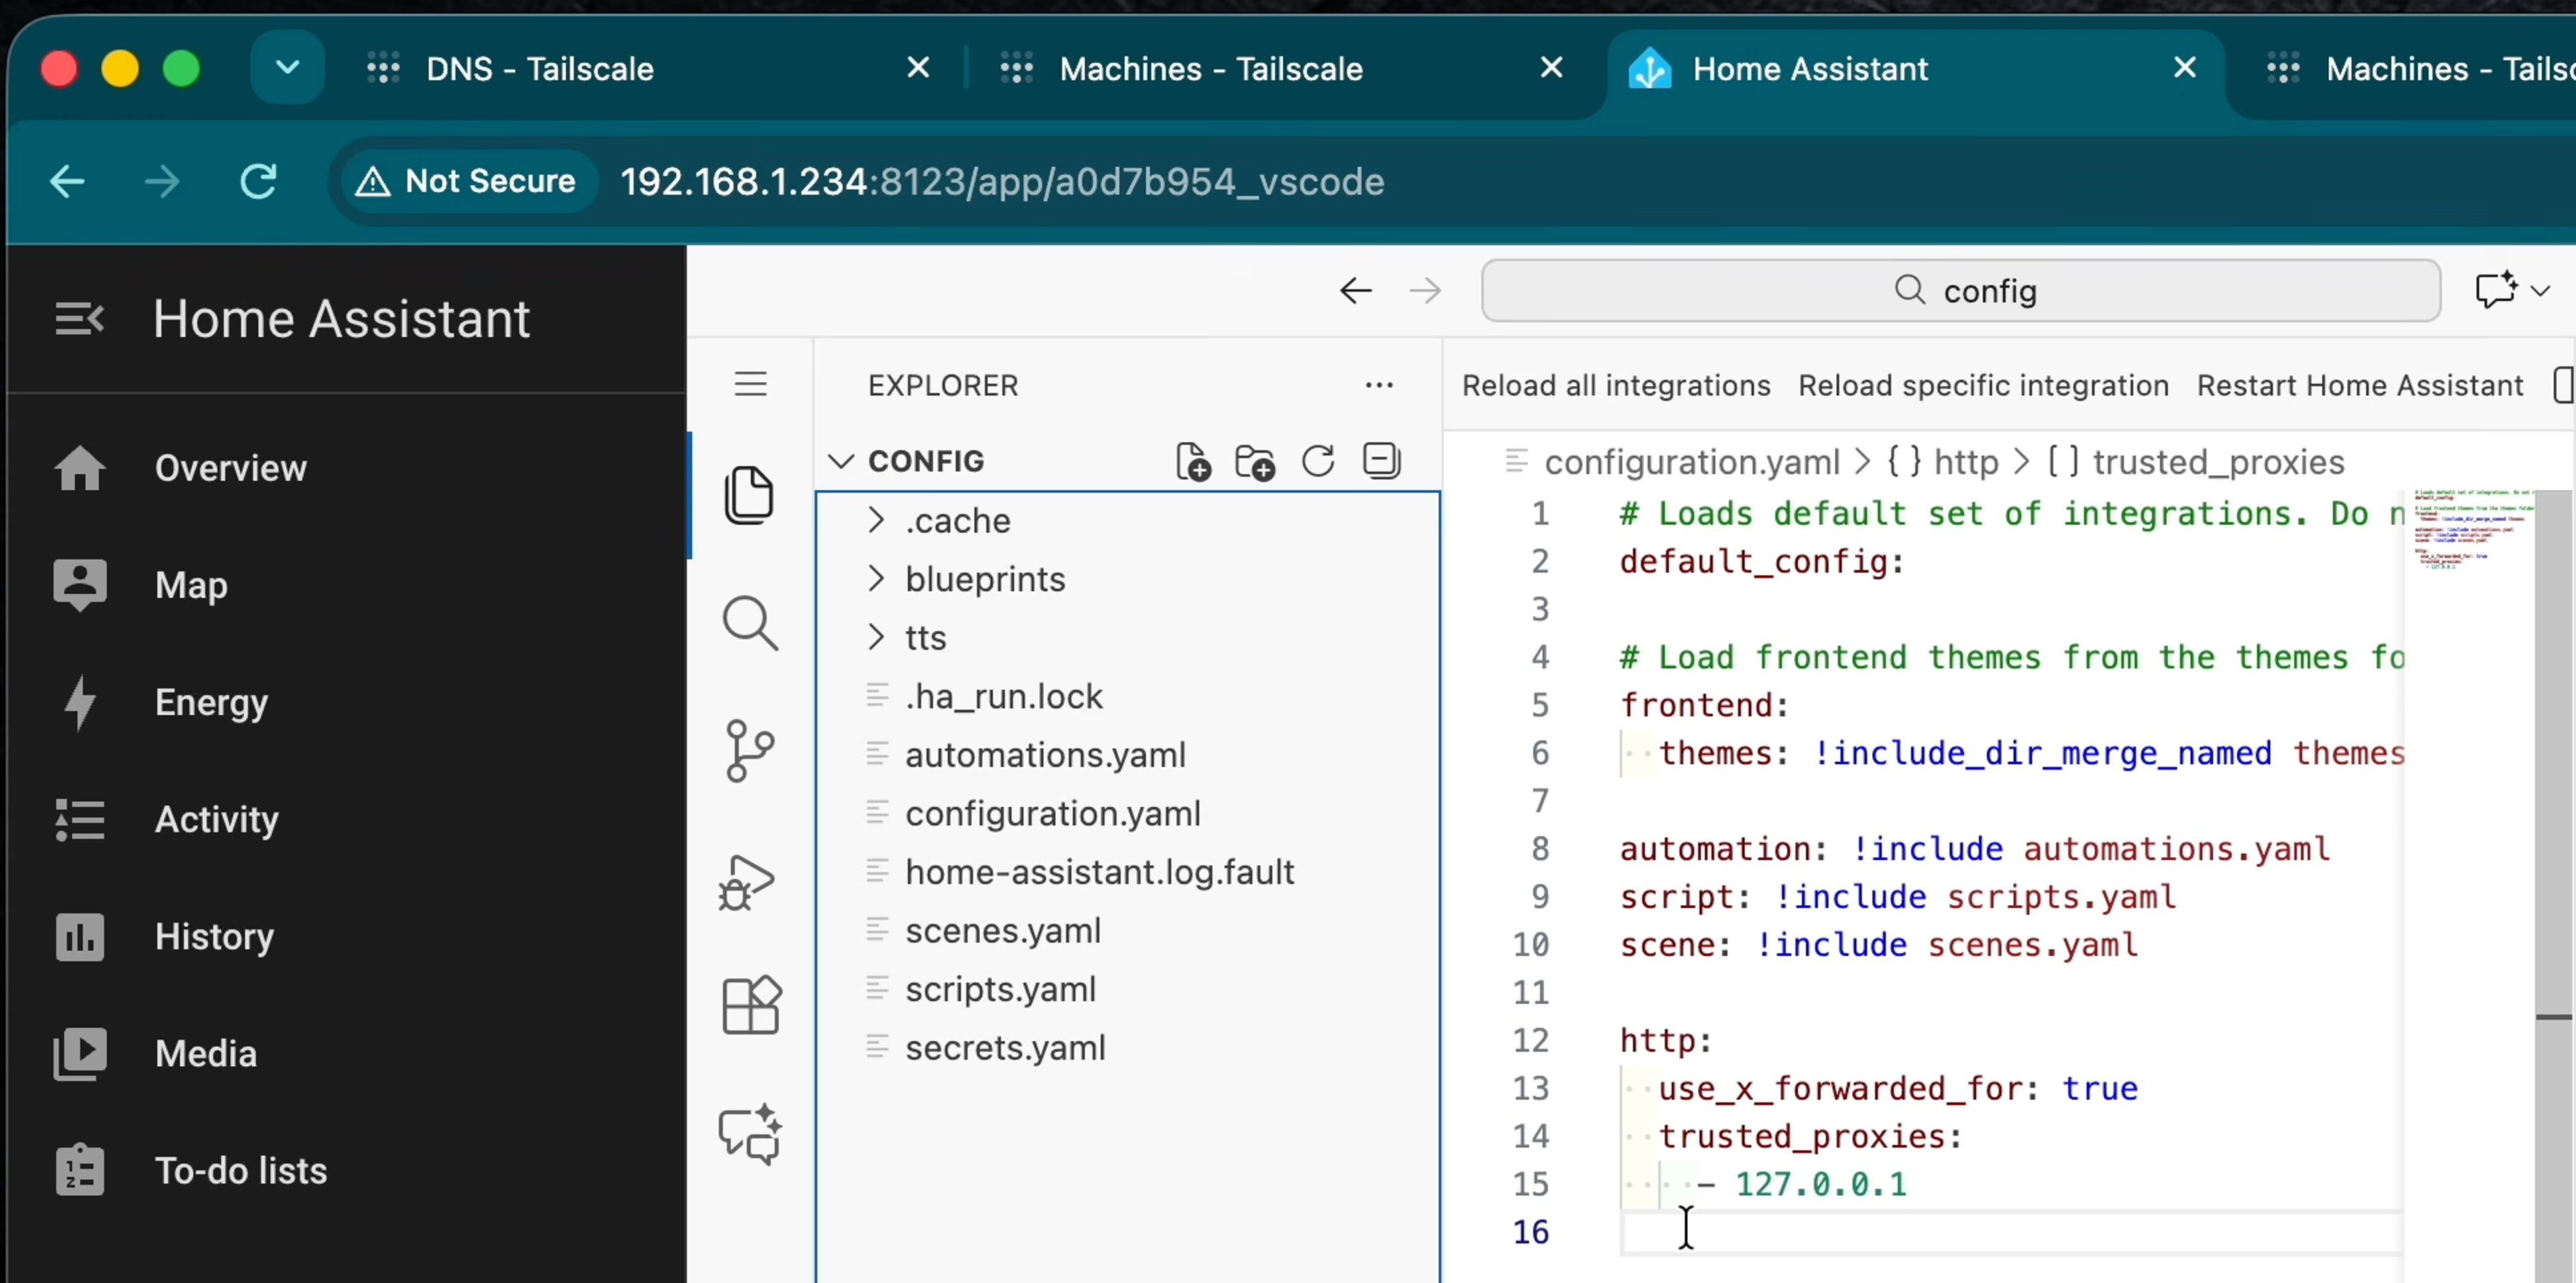Select the Home Assistant browser tab

tap(1916, 69)
